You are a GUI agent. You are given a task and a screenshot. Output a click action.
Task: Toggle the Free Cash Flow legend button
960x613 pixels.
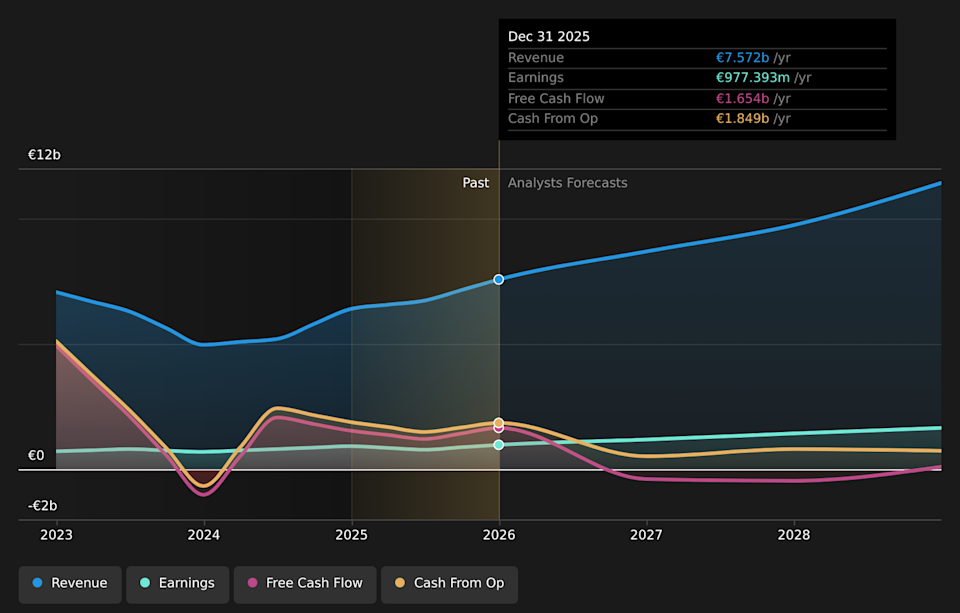coord(305,584)
